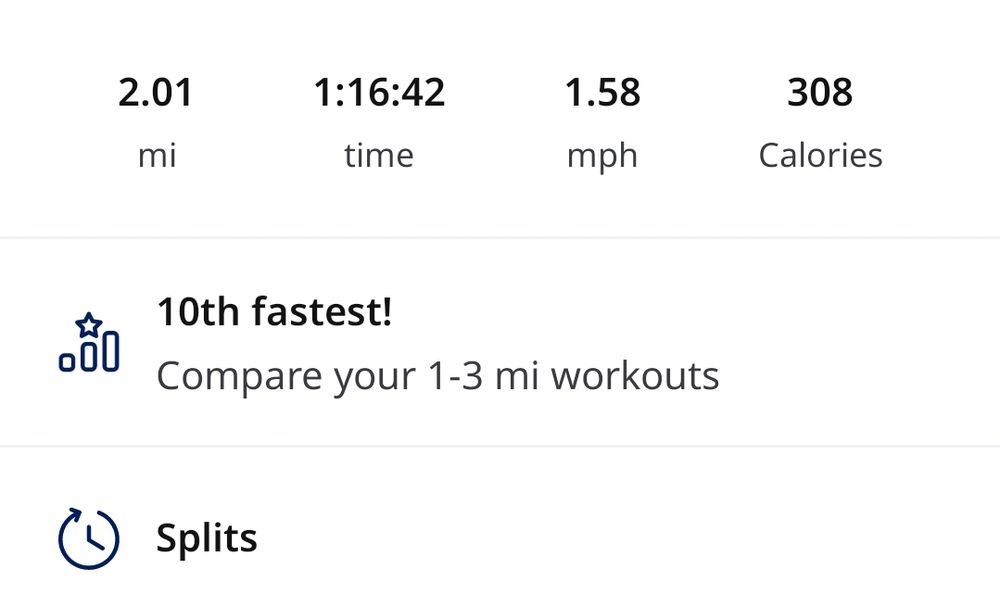The width and height of the screenshot is (1000, 607).
Task: Tap the star atop the ranking icon
Action: pyautogui.click(x=89, y=324)
